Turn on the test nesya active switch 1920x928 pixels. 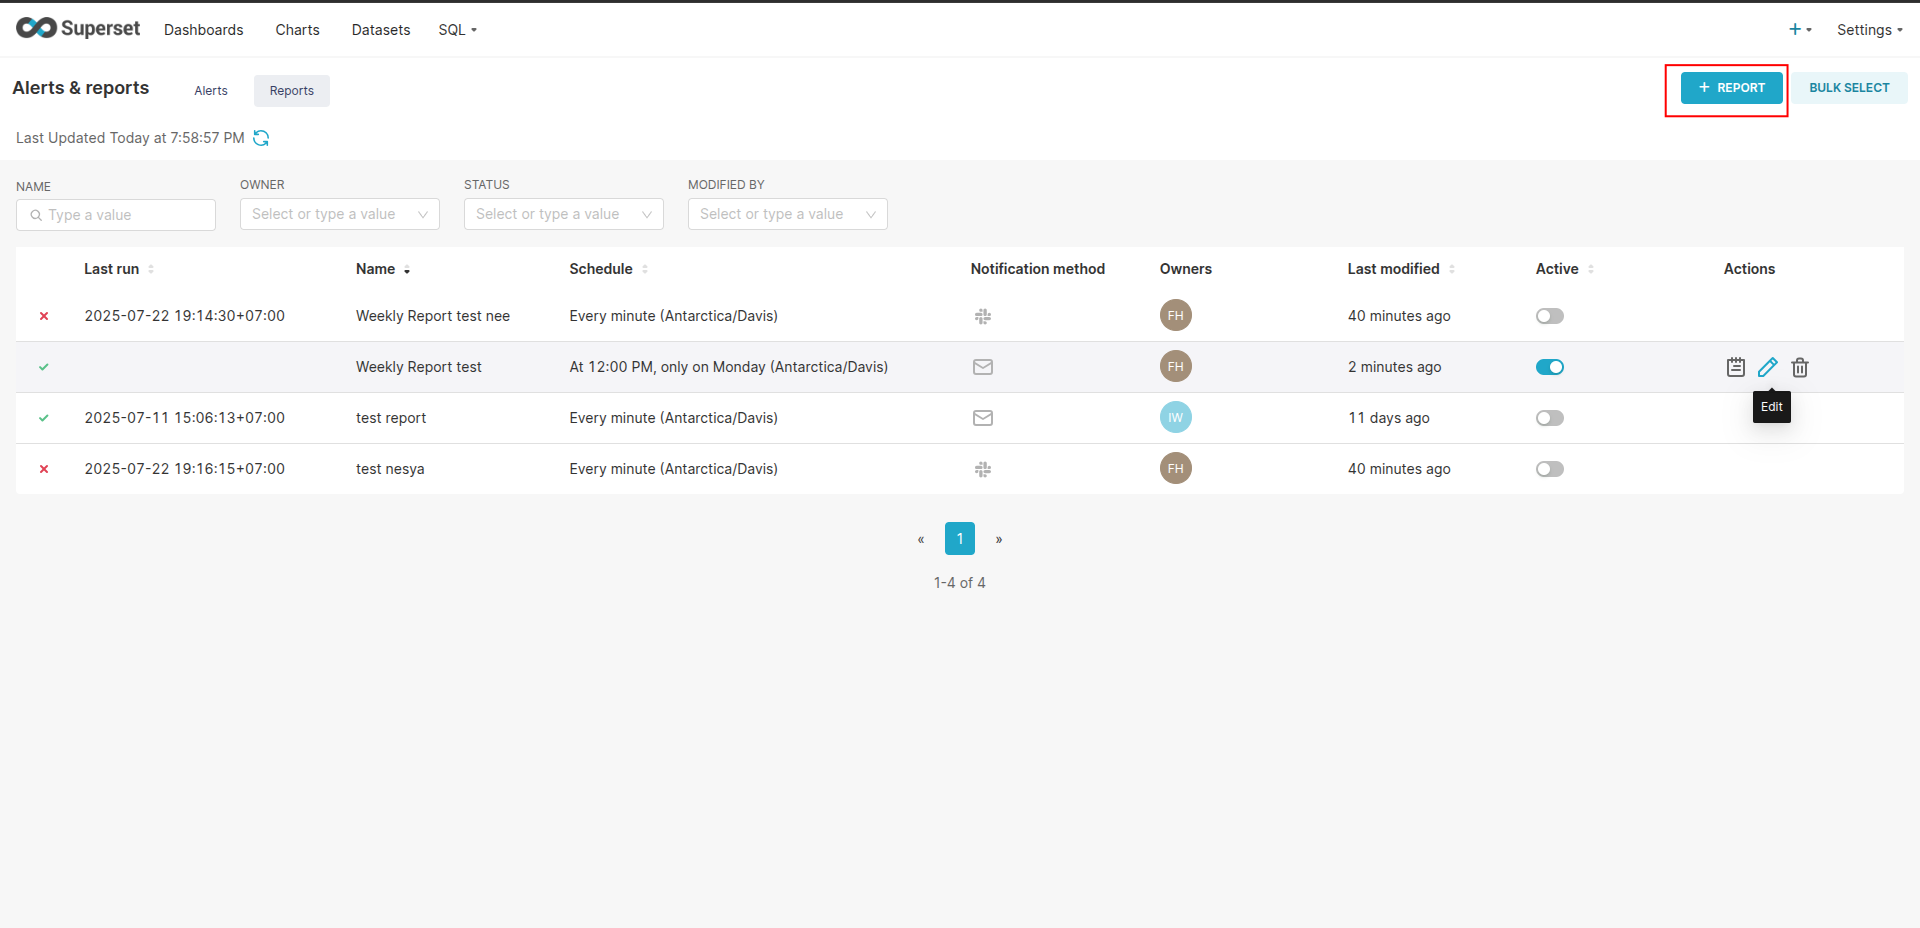1549,469
